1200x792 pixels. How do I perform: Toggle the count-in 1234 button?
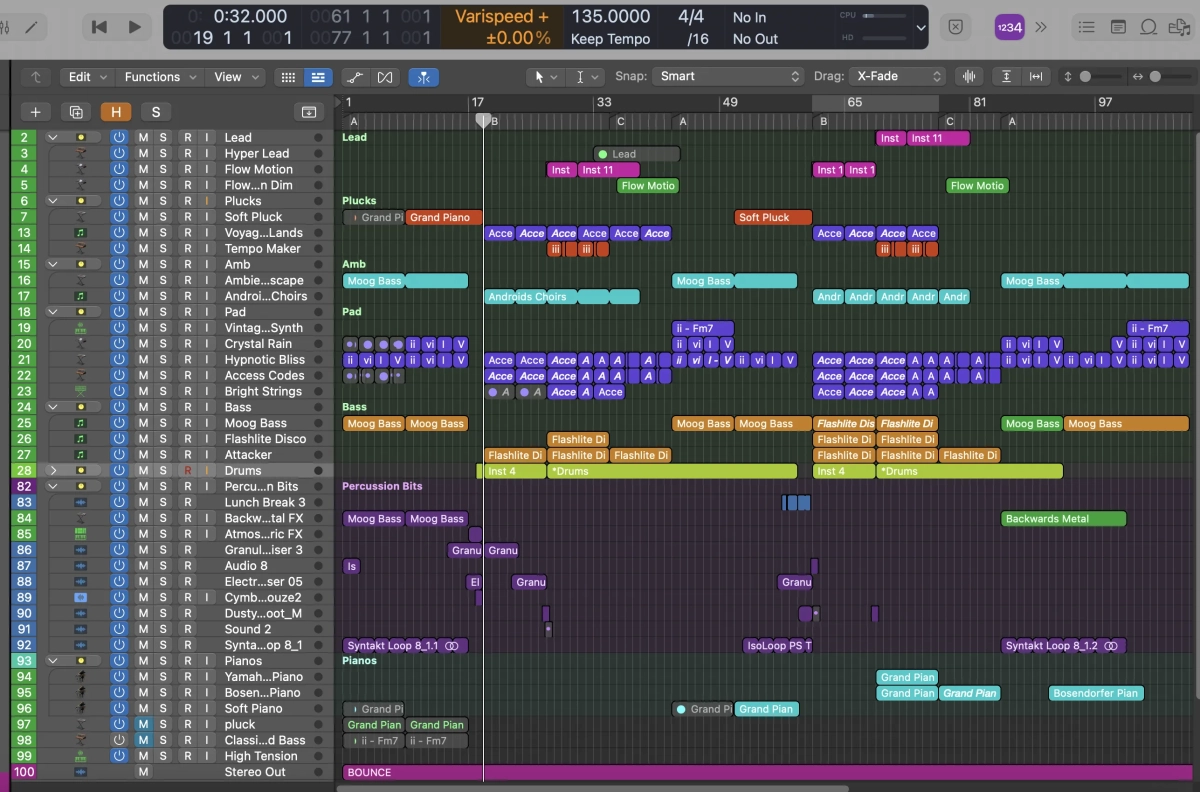tap(1009, 27)
